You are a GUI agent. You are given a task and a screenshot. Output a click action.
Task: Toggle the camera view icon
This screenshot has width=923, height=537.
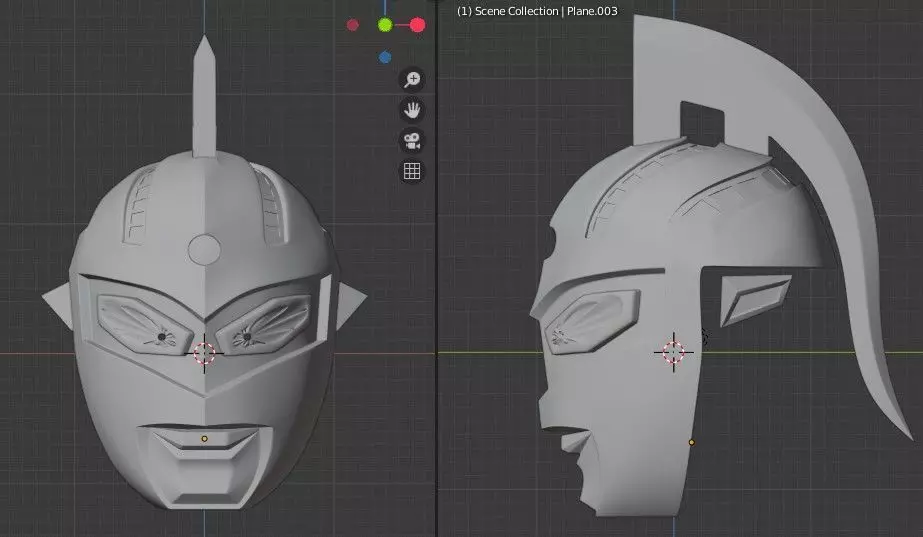tap(412, 141)
